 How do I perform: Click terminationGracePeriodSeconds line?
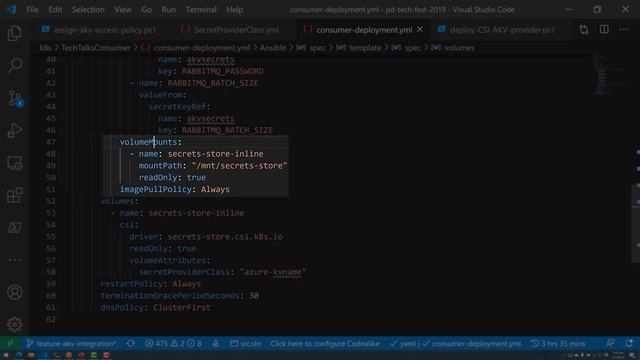tap(180, 296)
